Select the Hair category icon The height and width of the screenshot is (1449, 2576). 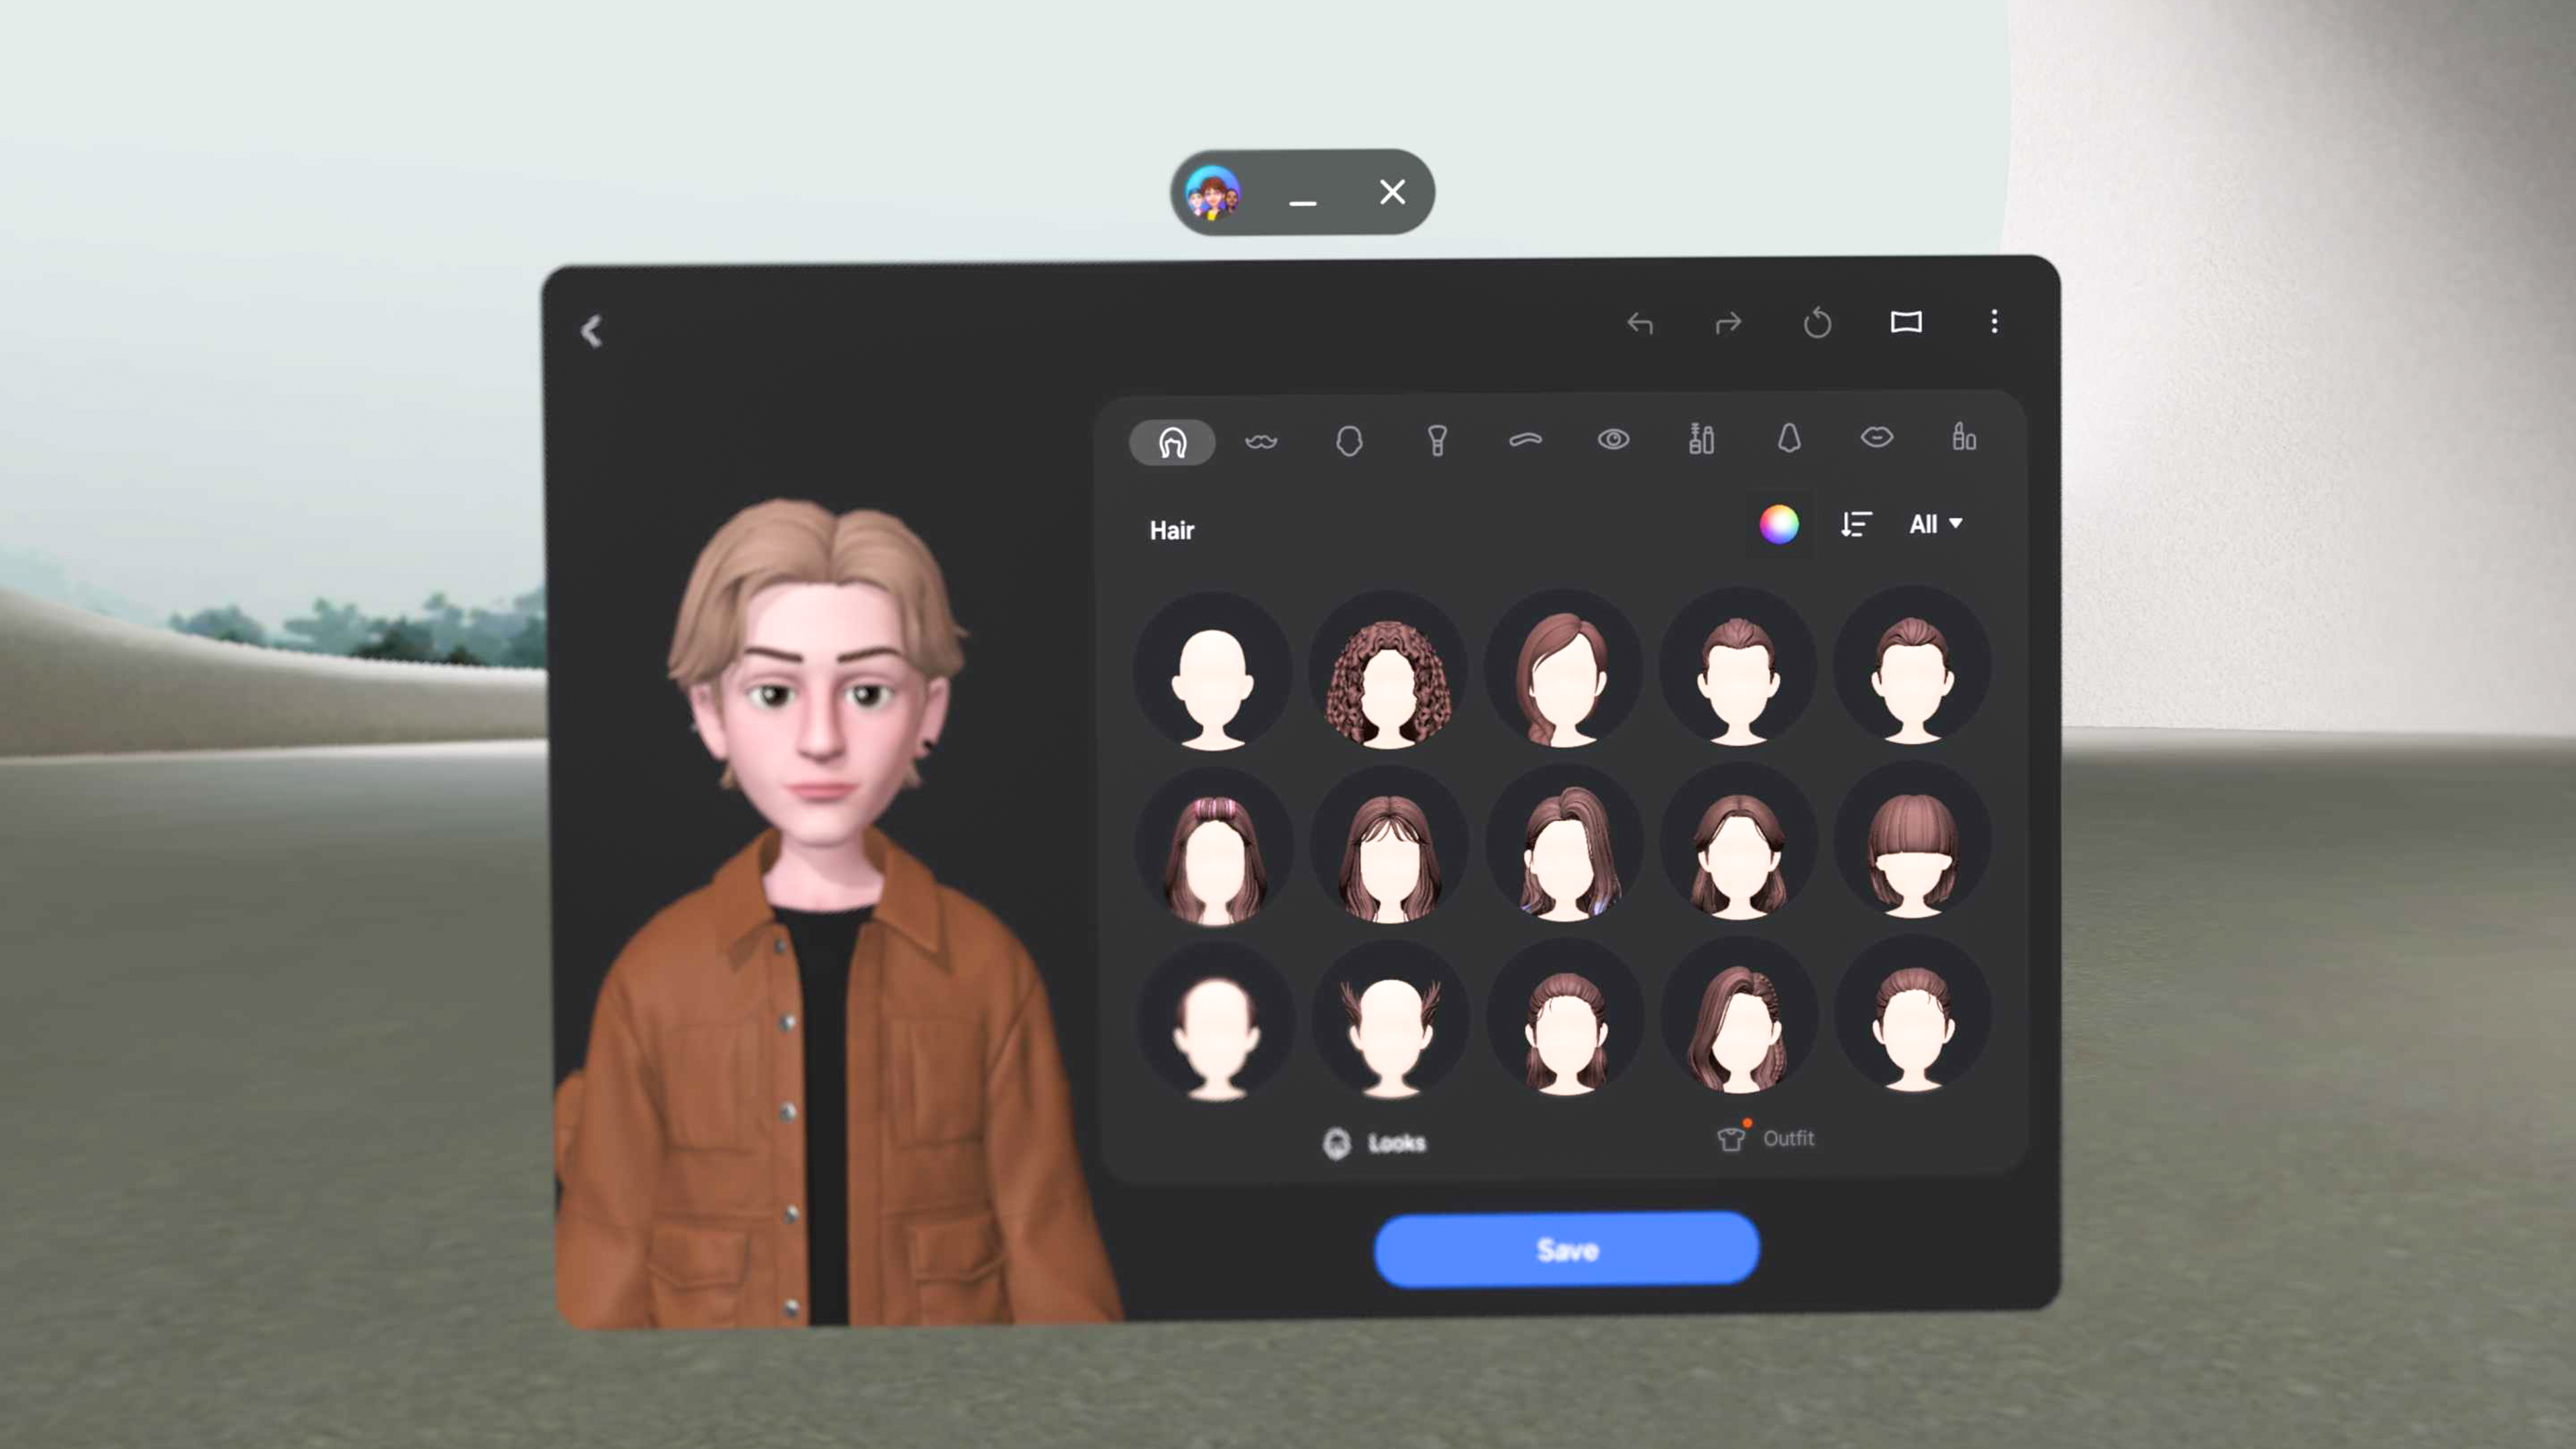point(1172,442)
